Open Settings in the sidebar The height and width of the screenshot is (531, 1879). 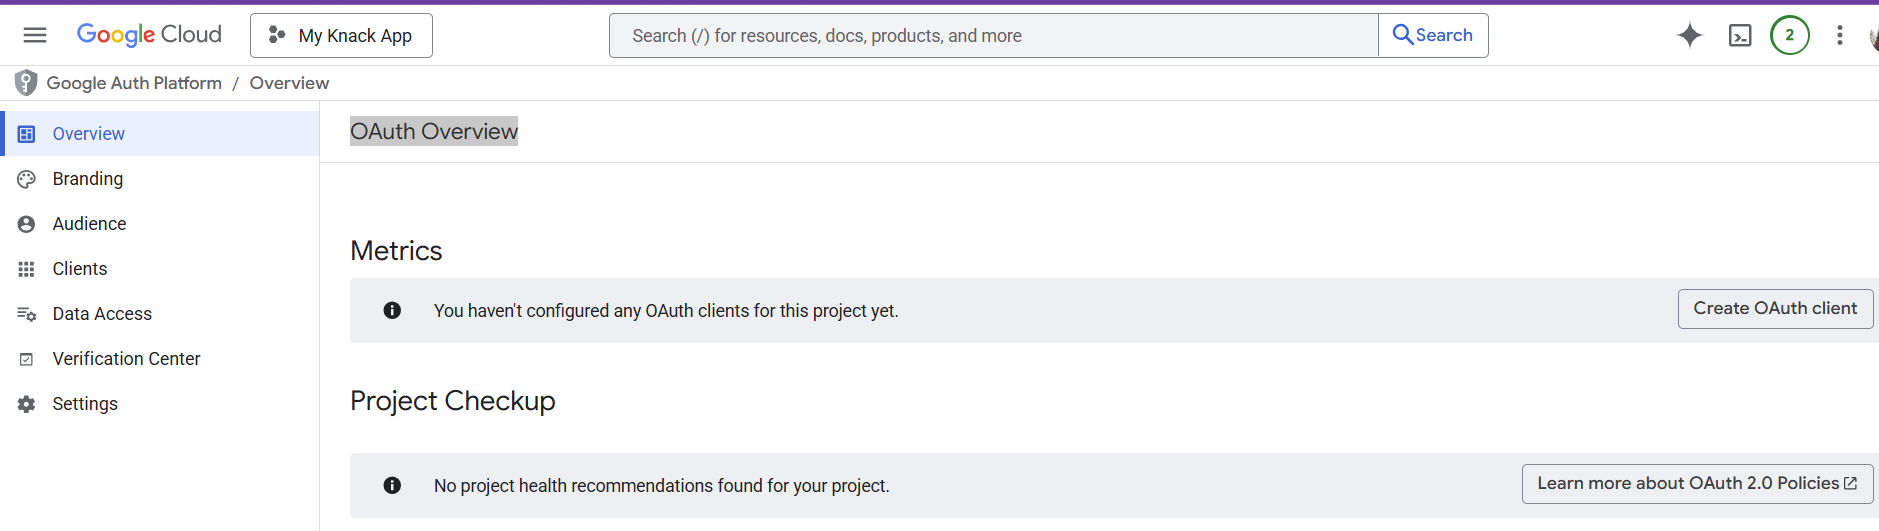[160, 404]
